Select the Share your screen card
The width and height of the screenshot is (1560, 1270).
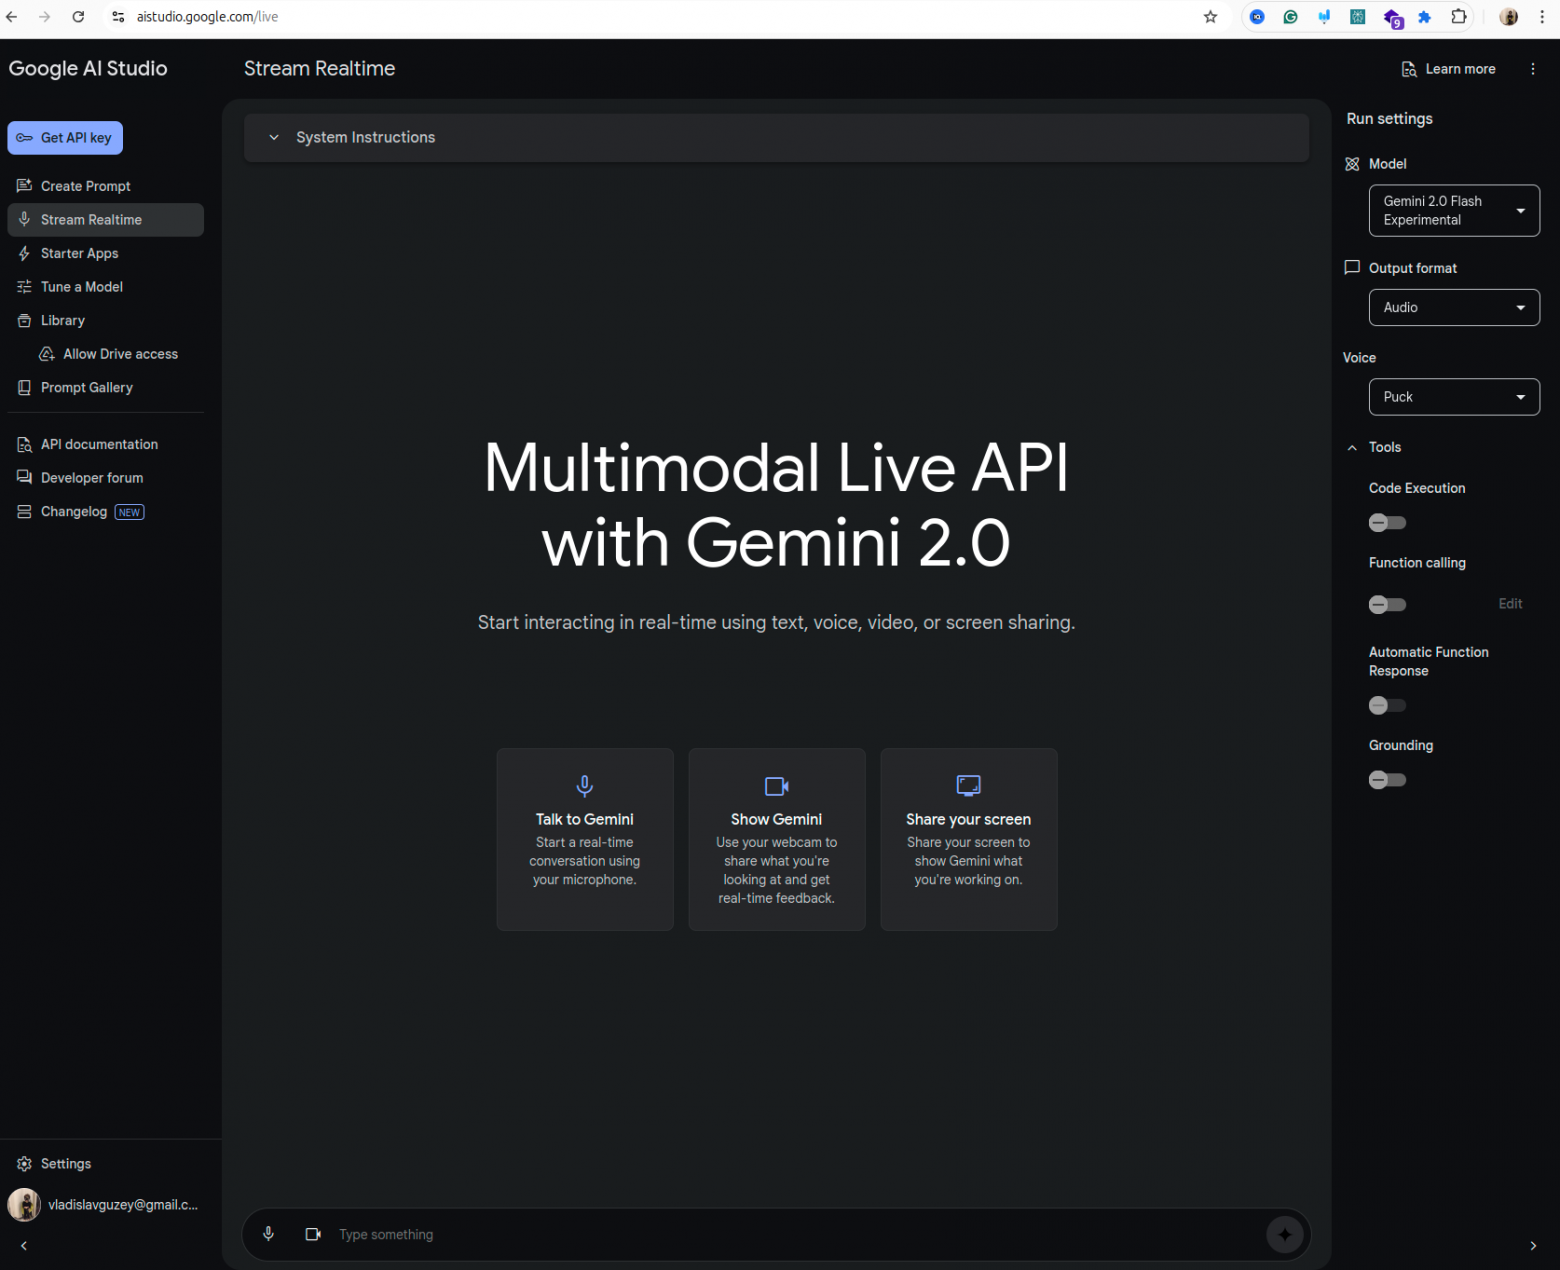pos(968,839)
